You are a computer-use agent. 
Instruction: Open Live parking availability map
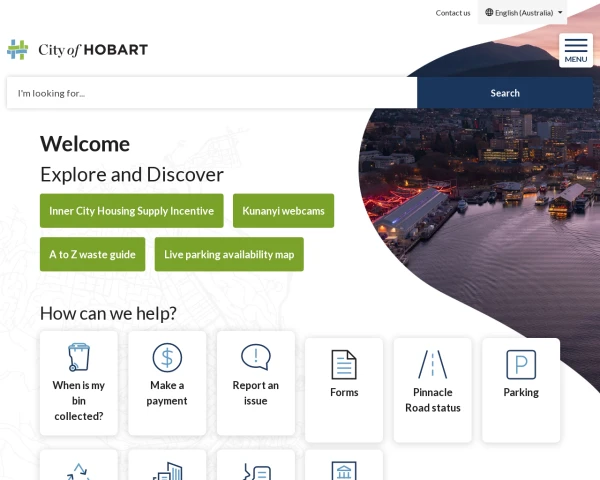click(229, 255)
